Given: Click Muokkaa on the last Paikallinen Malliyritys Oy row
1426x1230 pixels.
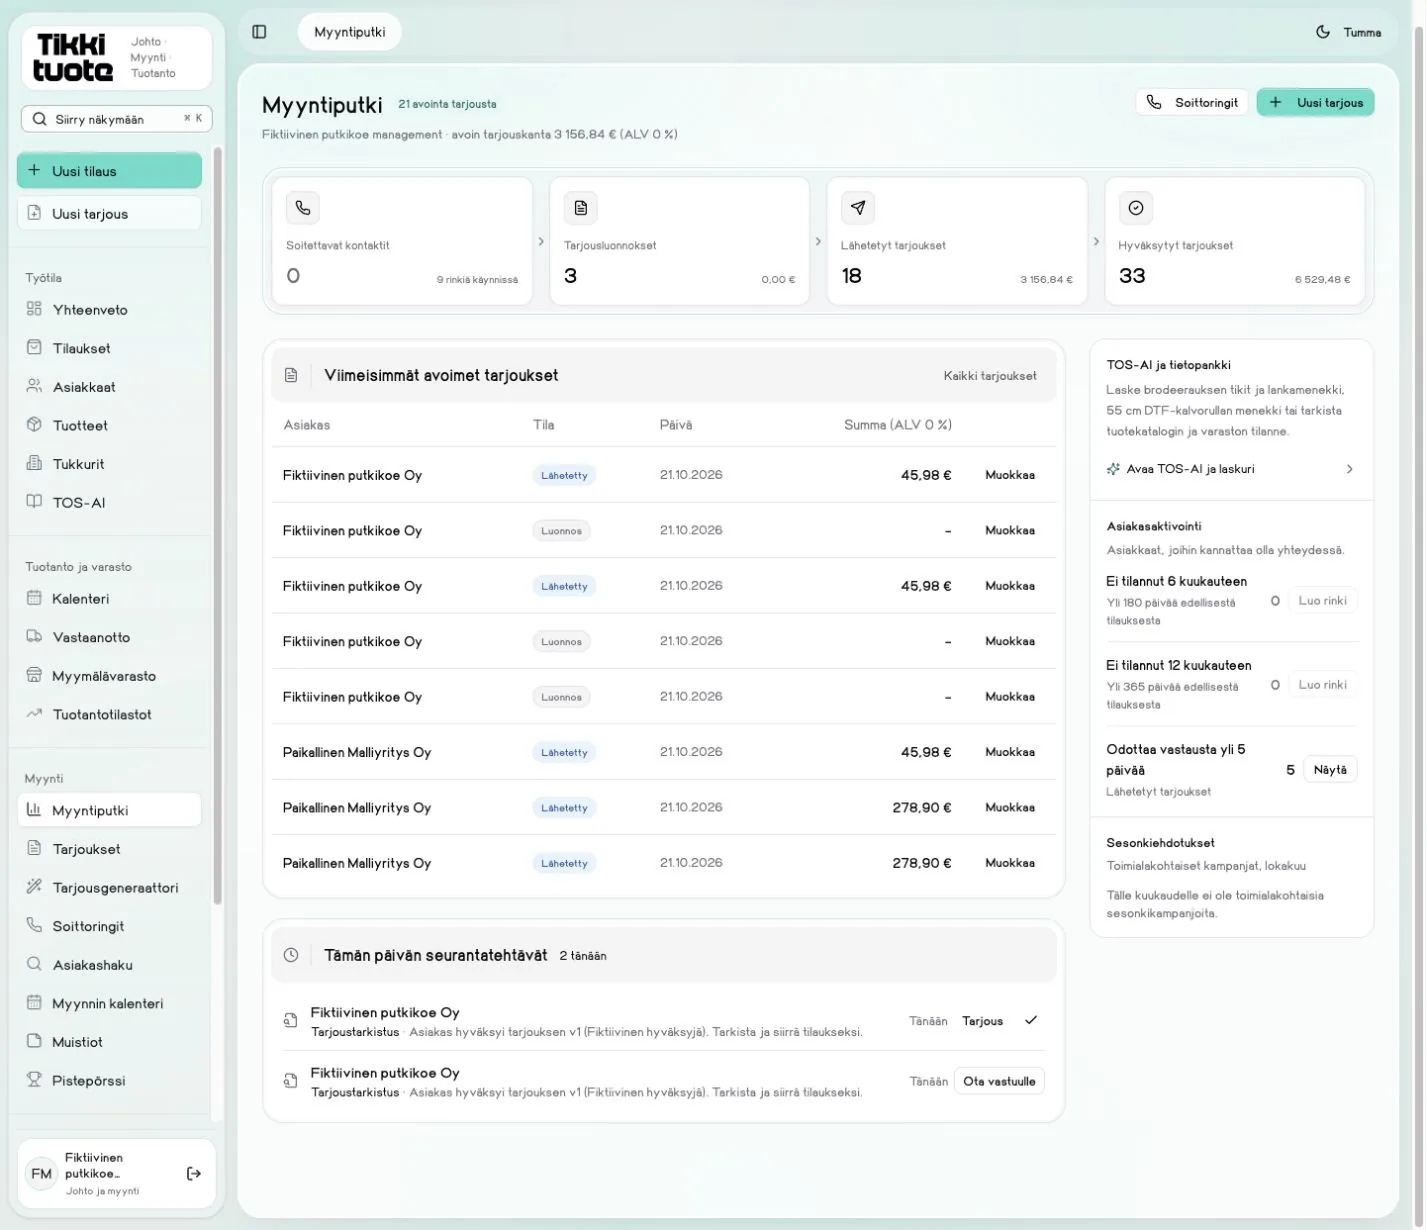Looking at the screenshot, I should [1010, 863].
